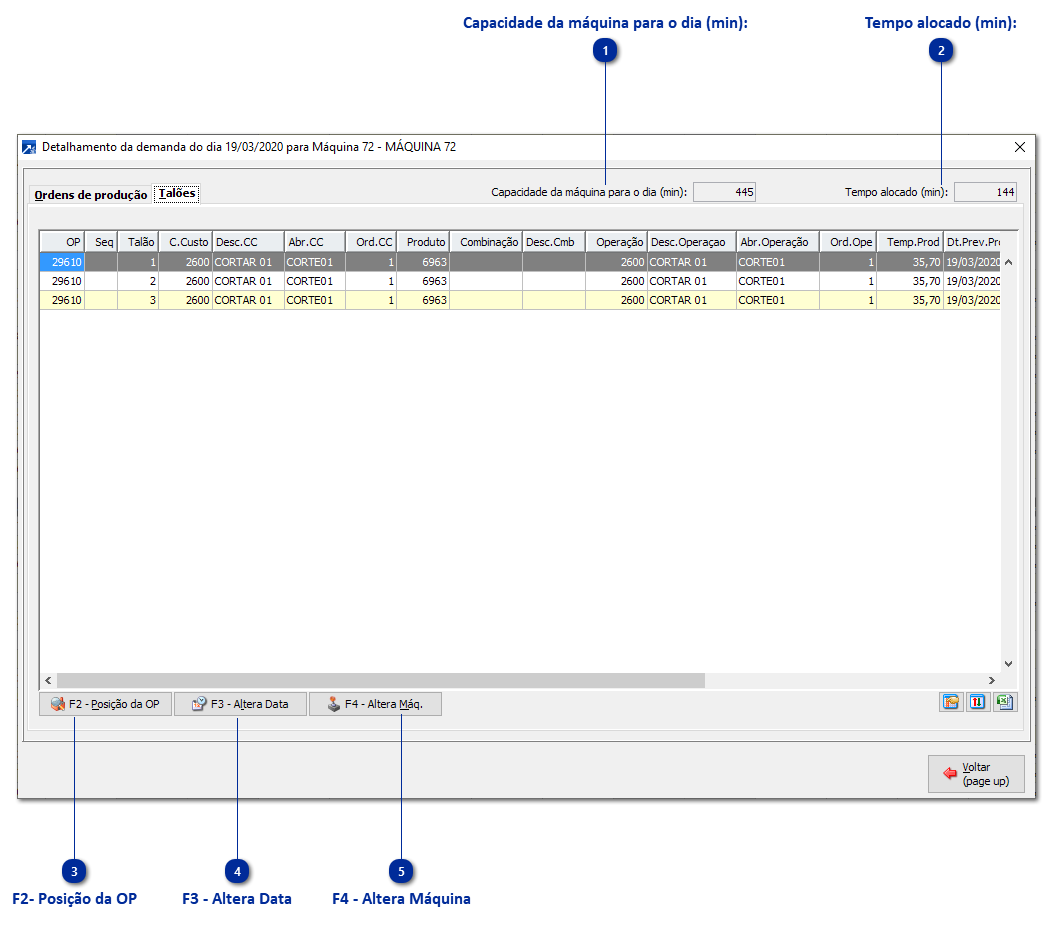Click the Temp.Prod column header
Image resolution: width=1049 pixels, height=925 pixels.
tap(911, 242)
